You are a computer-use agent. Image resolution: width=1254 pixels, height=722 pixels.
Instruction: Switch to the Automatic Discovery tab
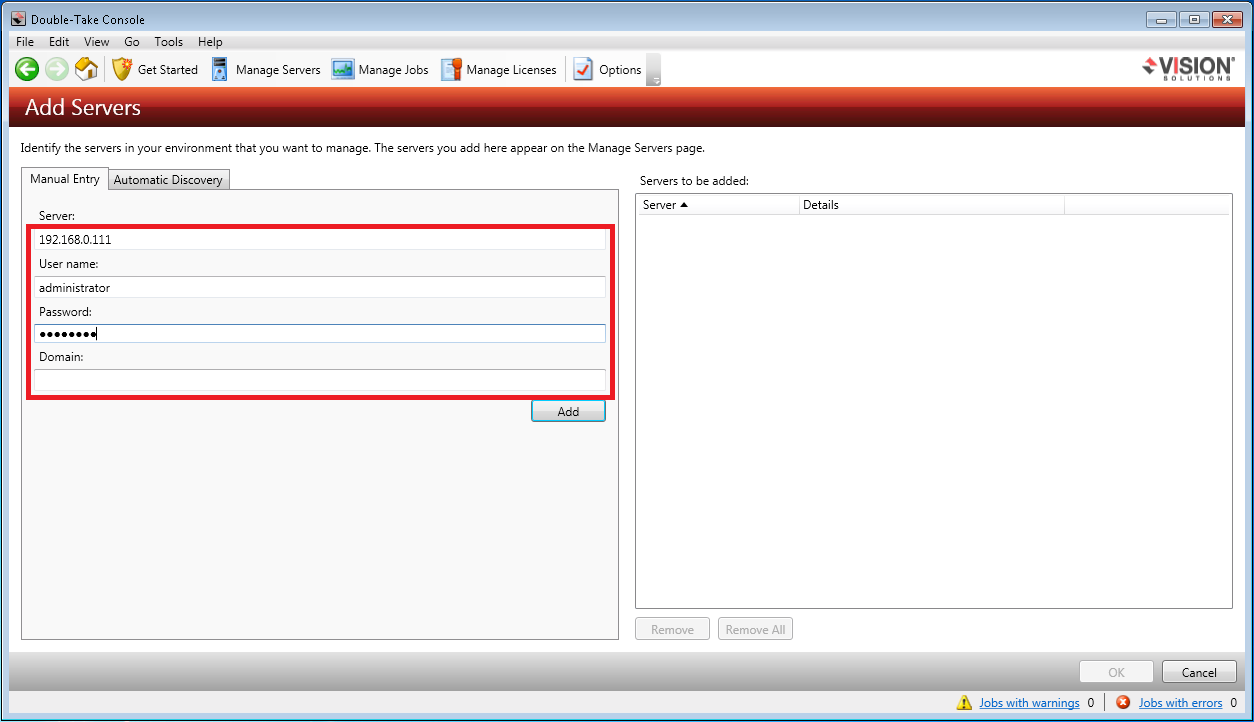(x=168, y=180)
